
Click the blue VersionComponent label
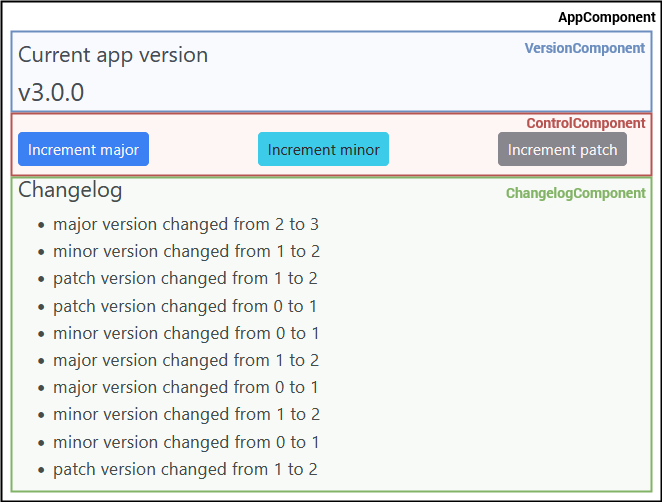tap(584, 48)
